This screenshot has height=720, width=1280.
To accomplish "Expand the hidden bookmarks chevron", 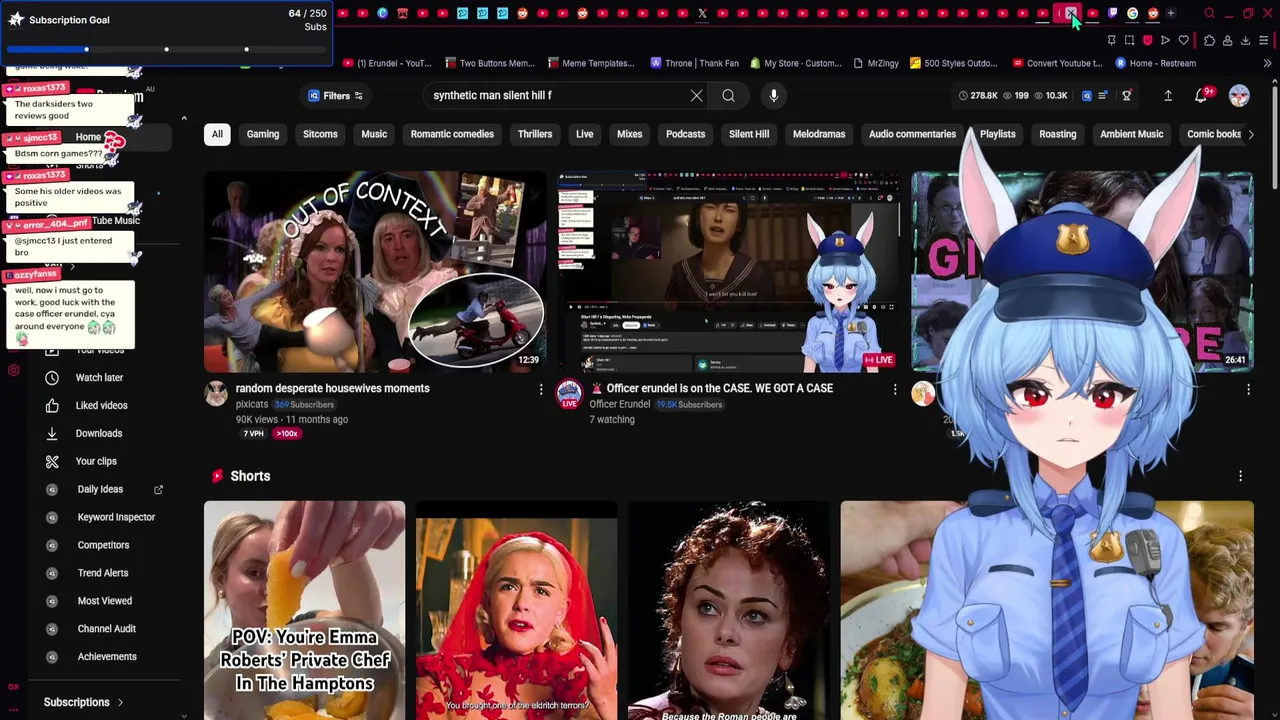I will (1267, 63).
